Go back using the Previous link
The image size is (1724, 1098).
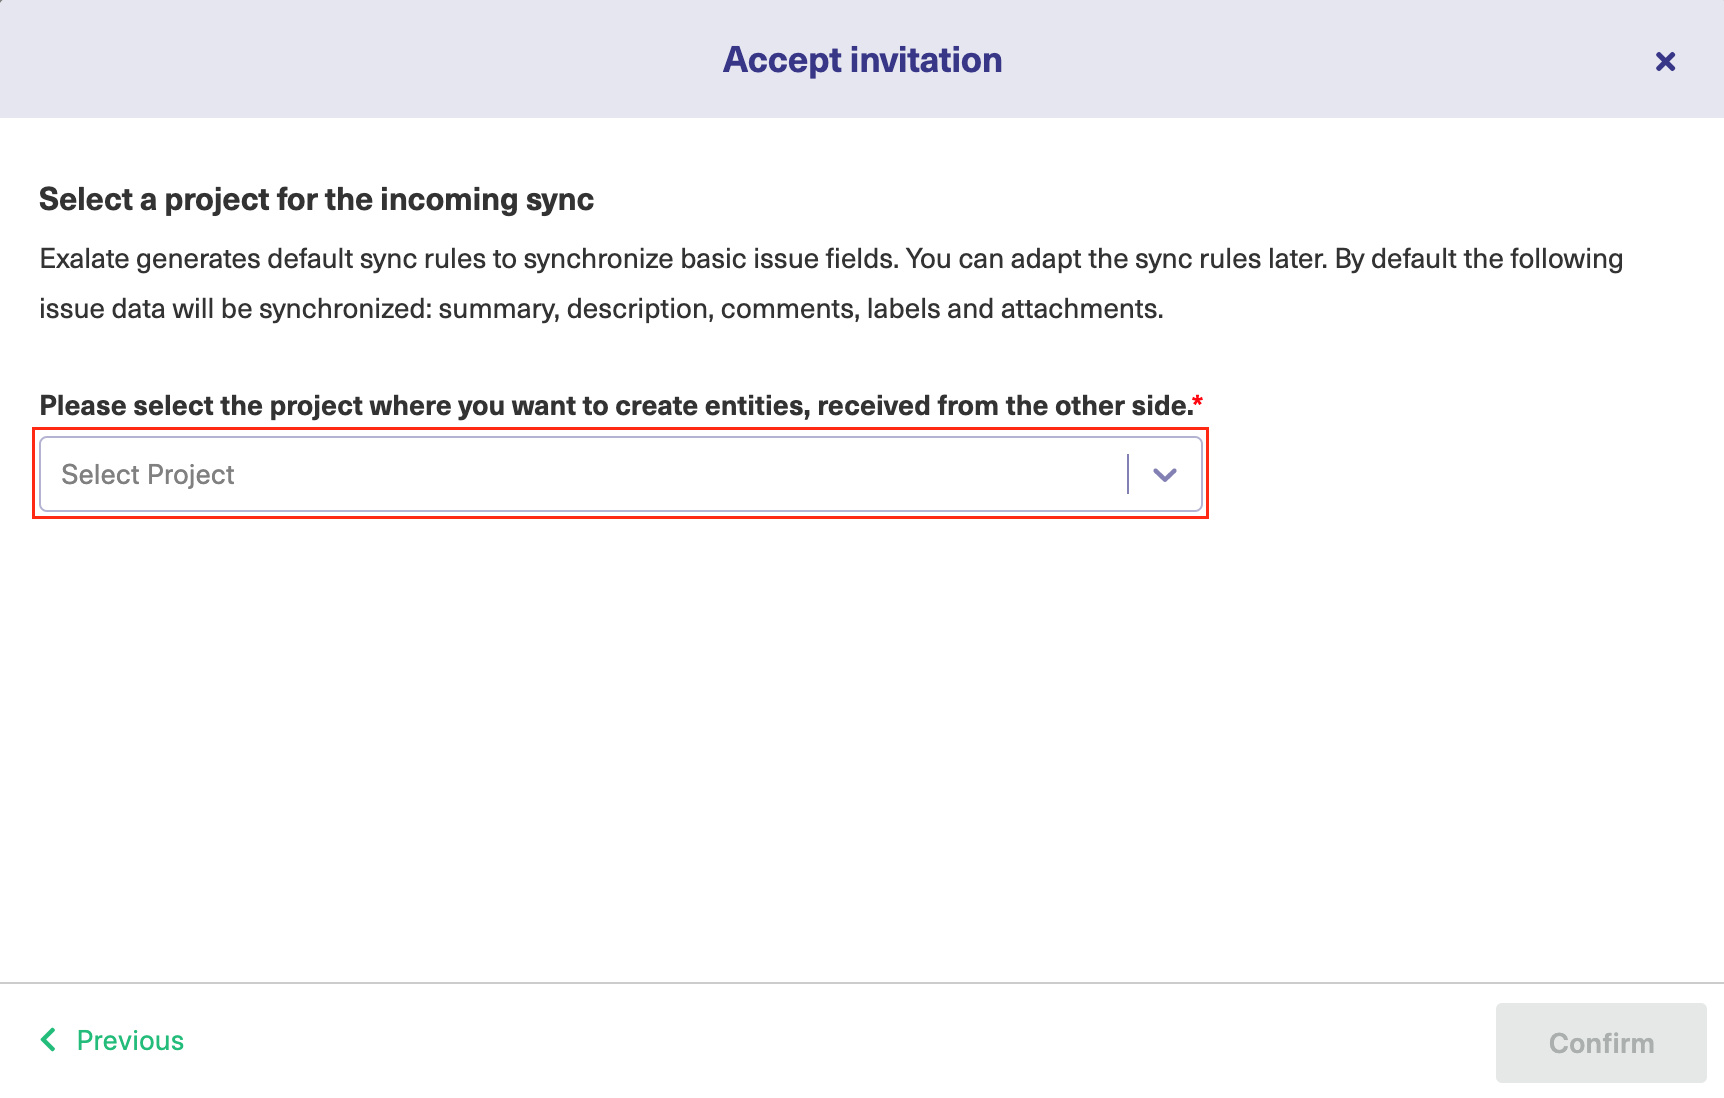[x=130, y=1041]
